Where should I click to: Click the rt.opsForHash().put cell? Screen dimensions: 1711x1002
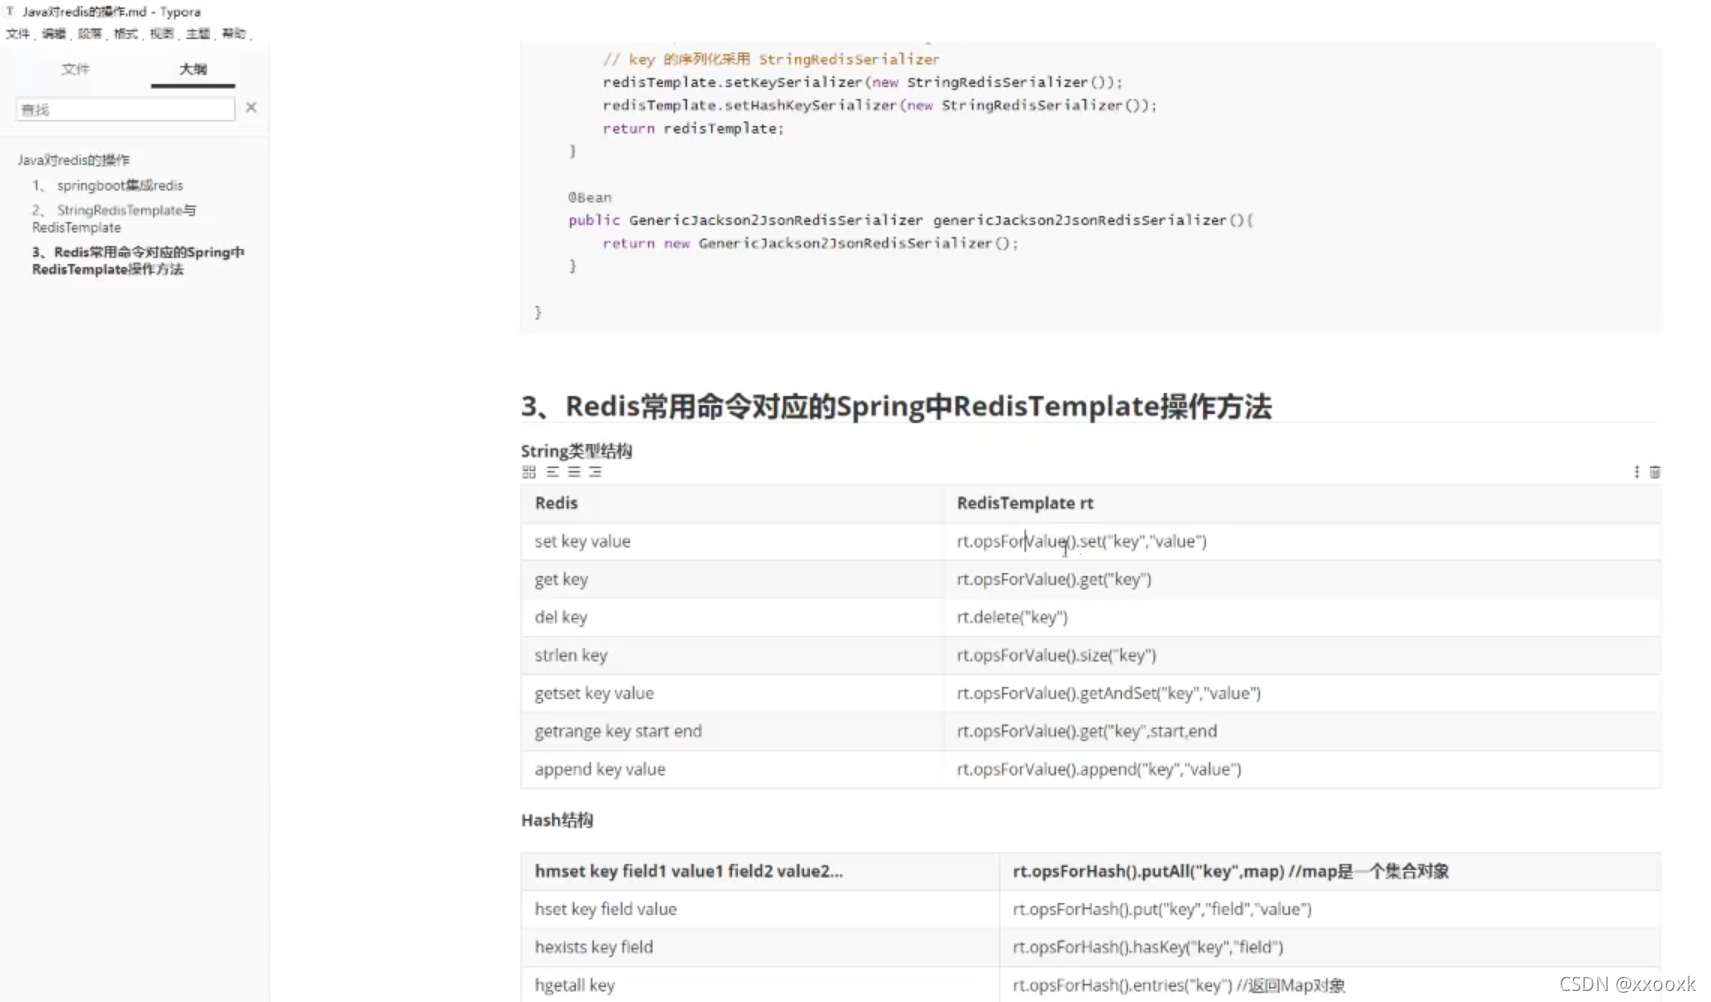1330,909
